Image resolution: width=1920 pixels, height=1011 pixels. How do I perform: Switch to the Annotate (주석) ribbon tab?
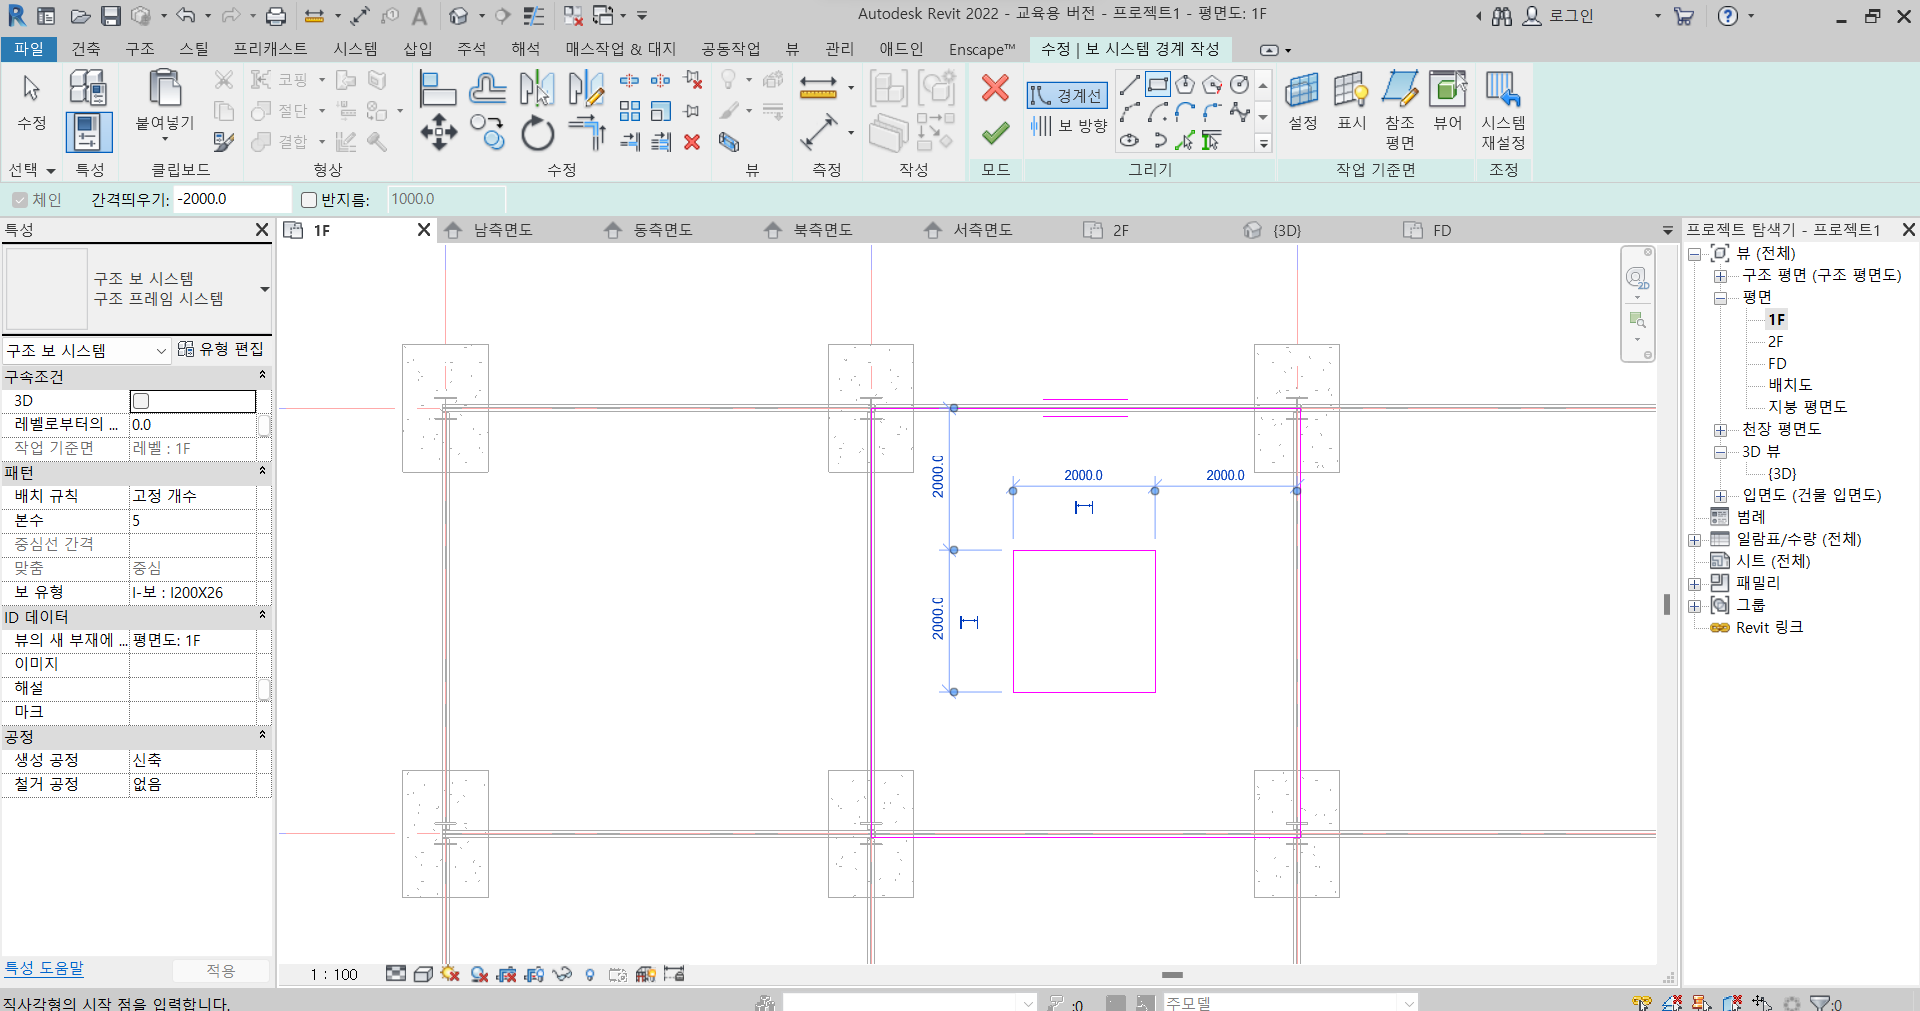point(471,49)
